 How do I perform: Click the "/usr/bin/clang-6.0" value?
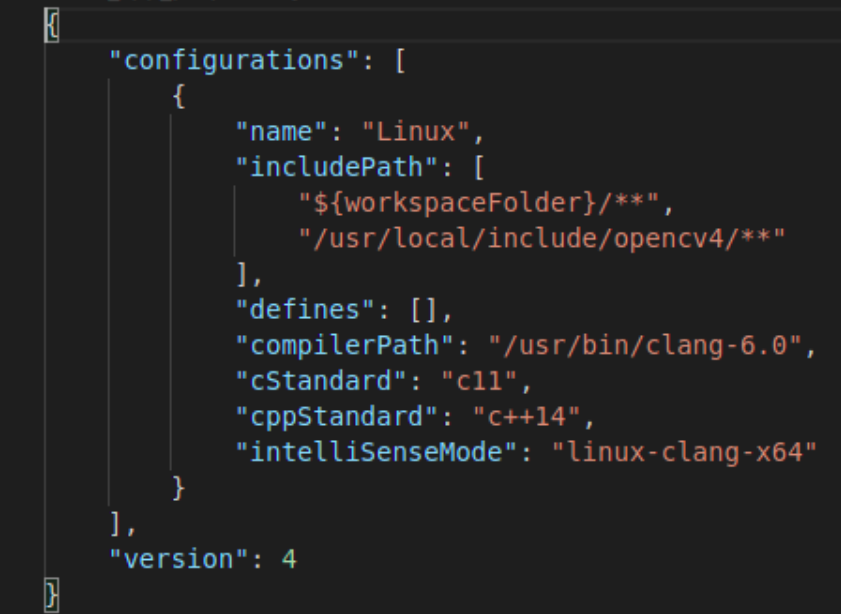(645, 345)
